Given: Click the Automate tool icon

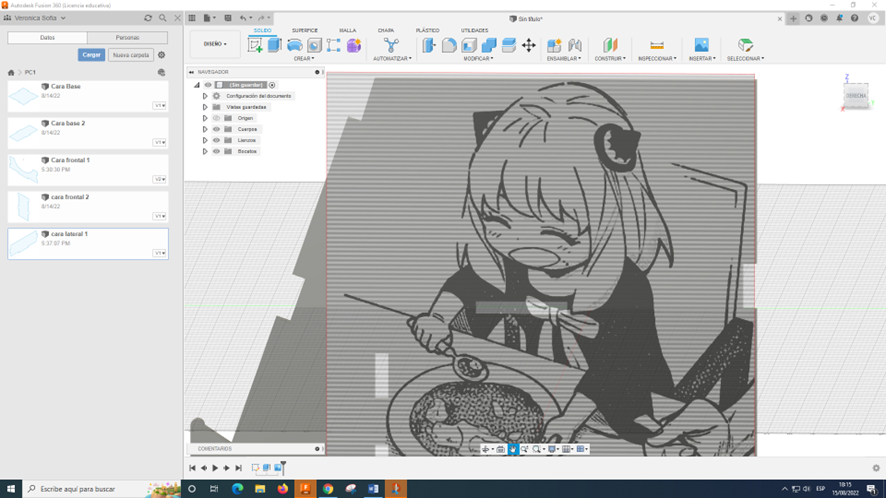Looking at the screenshot, I should (391, 45).
